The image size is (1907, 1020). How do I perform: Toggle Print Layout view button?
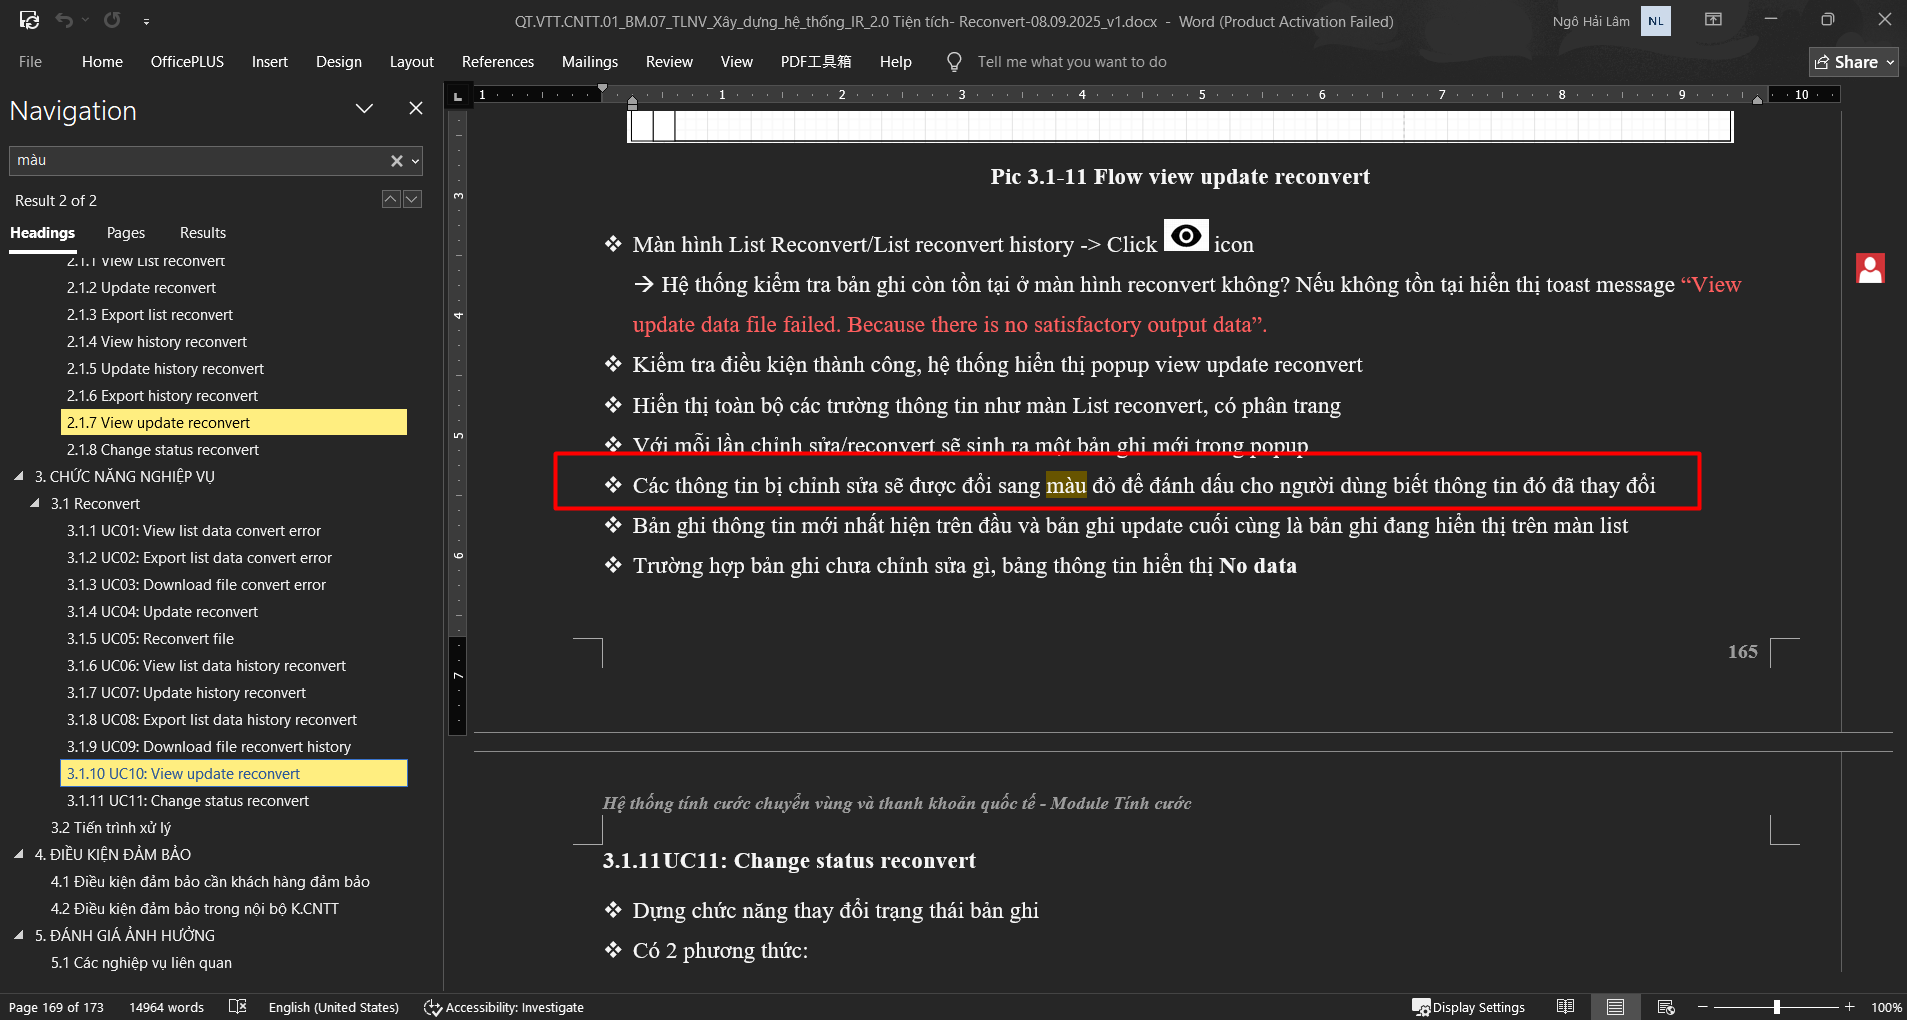pyautogui.click(x=1615, y=1007)
